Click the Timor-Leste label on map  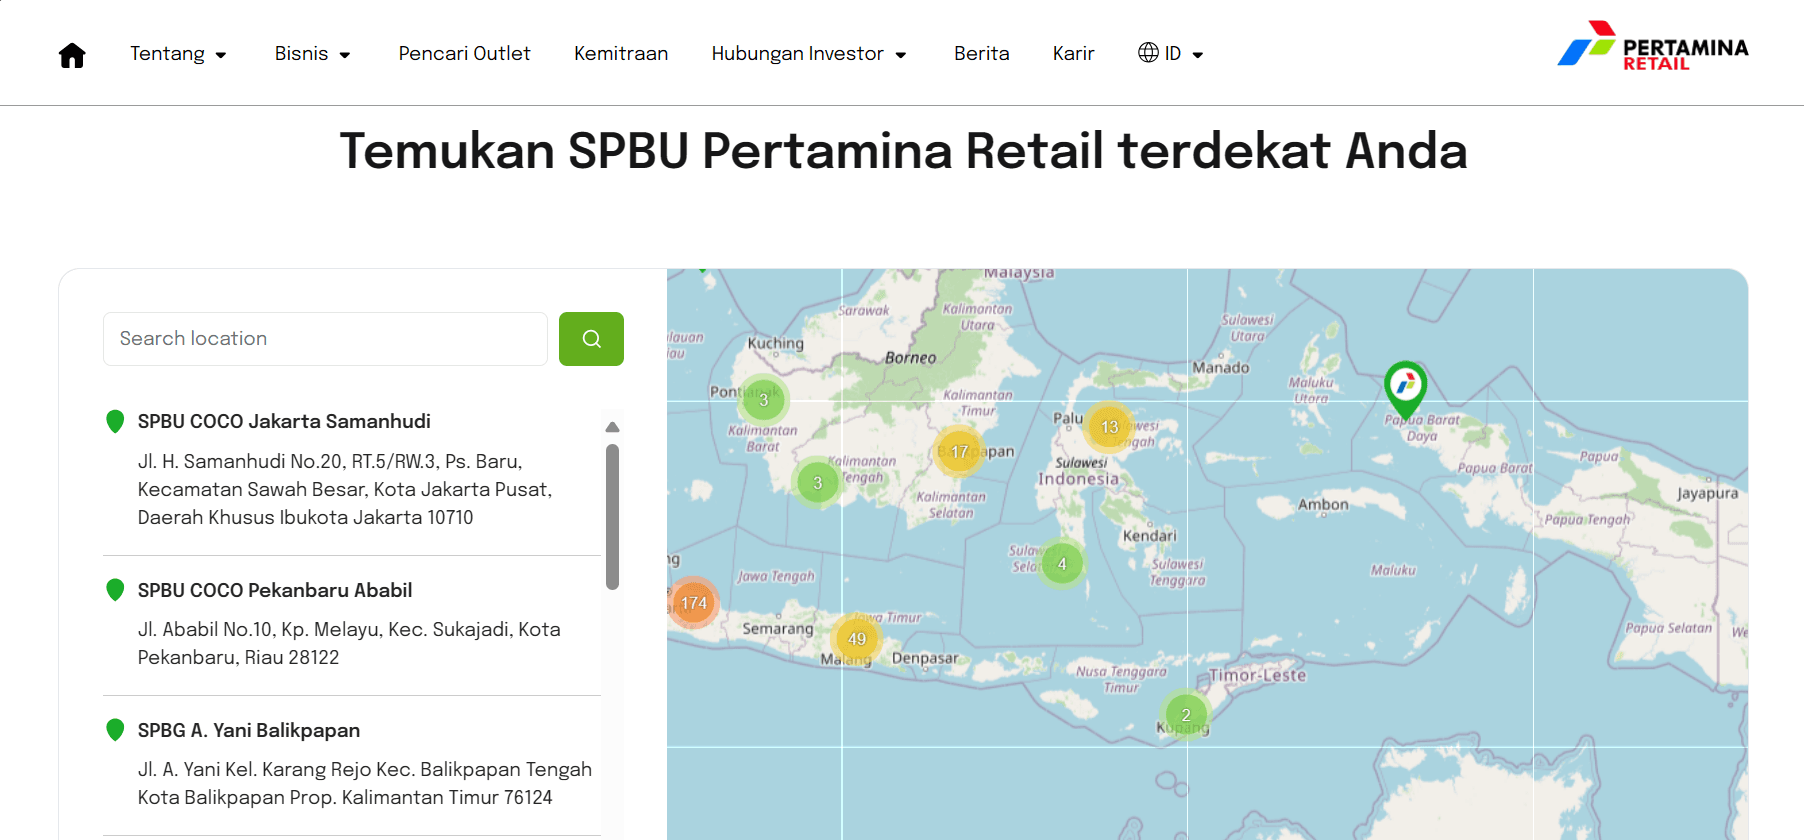click(x=1257, y=675)
